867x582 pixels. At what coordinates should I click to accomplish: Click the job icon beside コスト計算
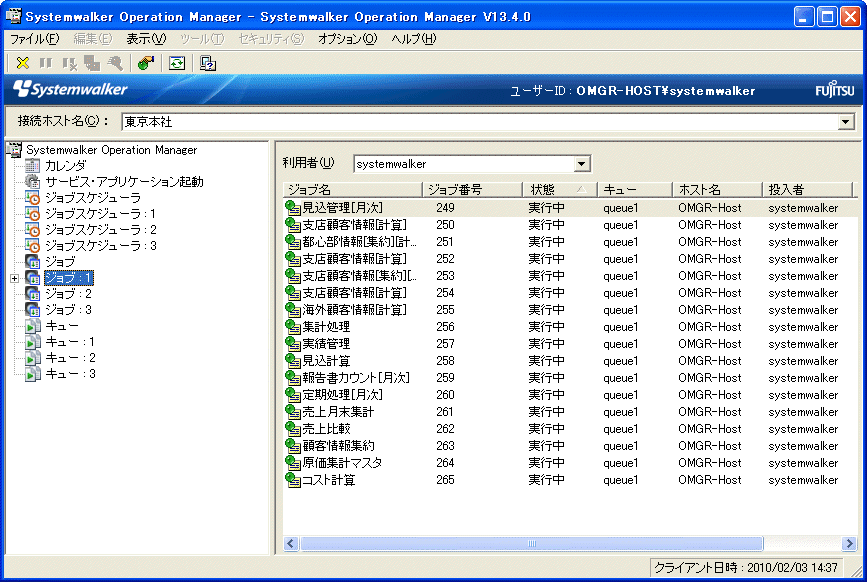click(x=293, y=480)
